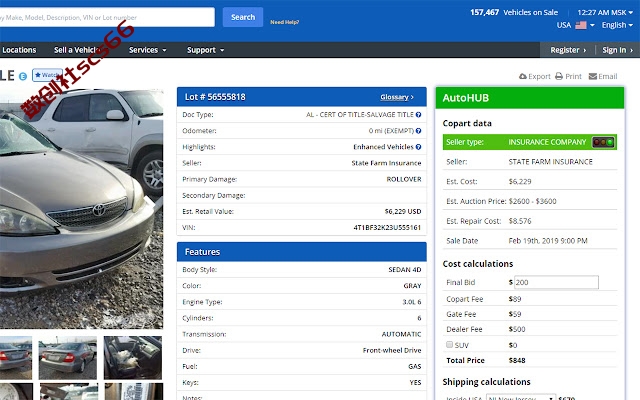This screenshot has height=400, width=640.
Task: Select Sale Date Feb 19th, 2019 text
Action: click(548, 241)
